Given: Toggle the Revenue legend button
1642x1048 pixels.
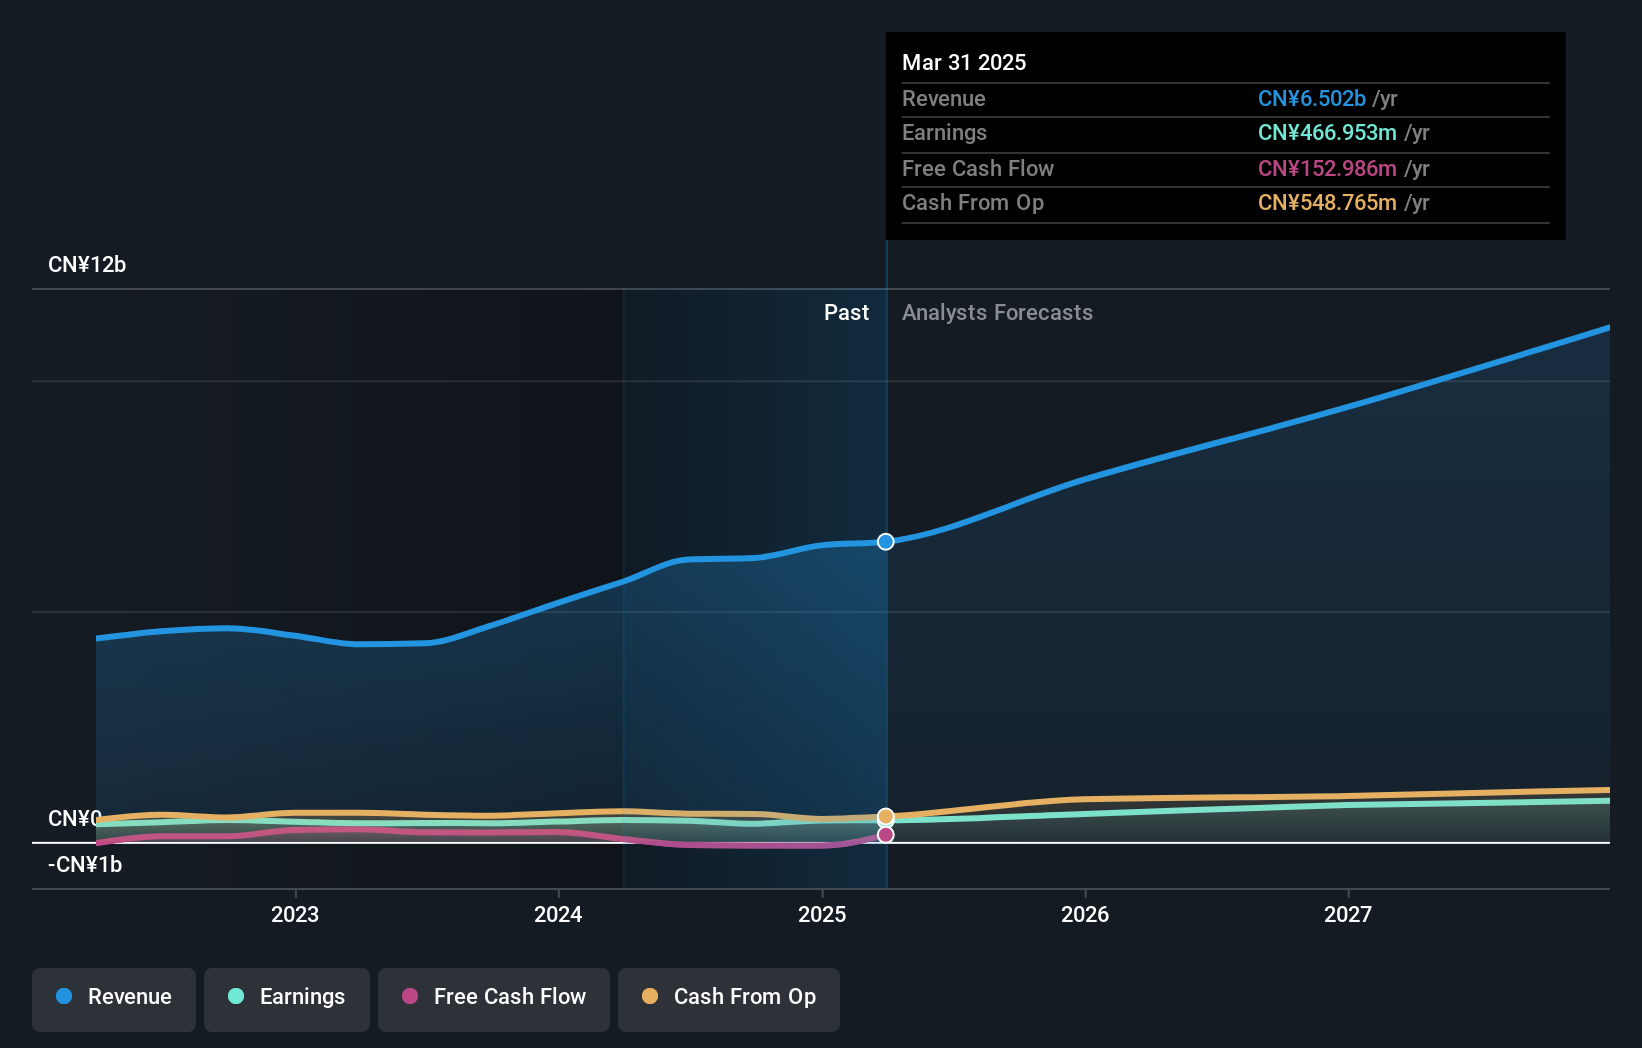Looking at the screenshot, I should pos(114,999).
